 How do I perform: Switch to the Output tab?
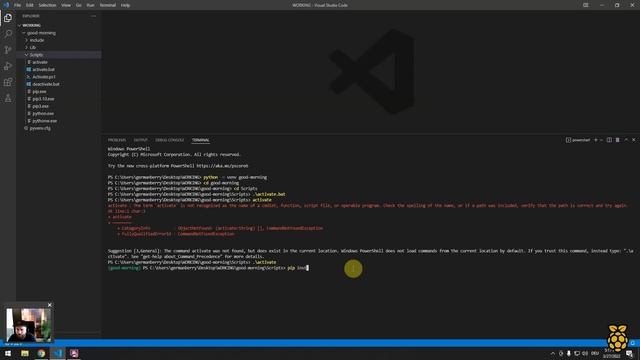coord(140,140)
